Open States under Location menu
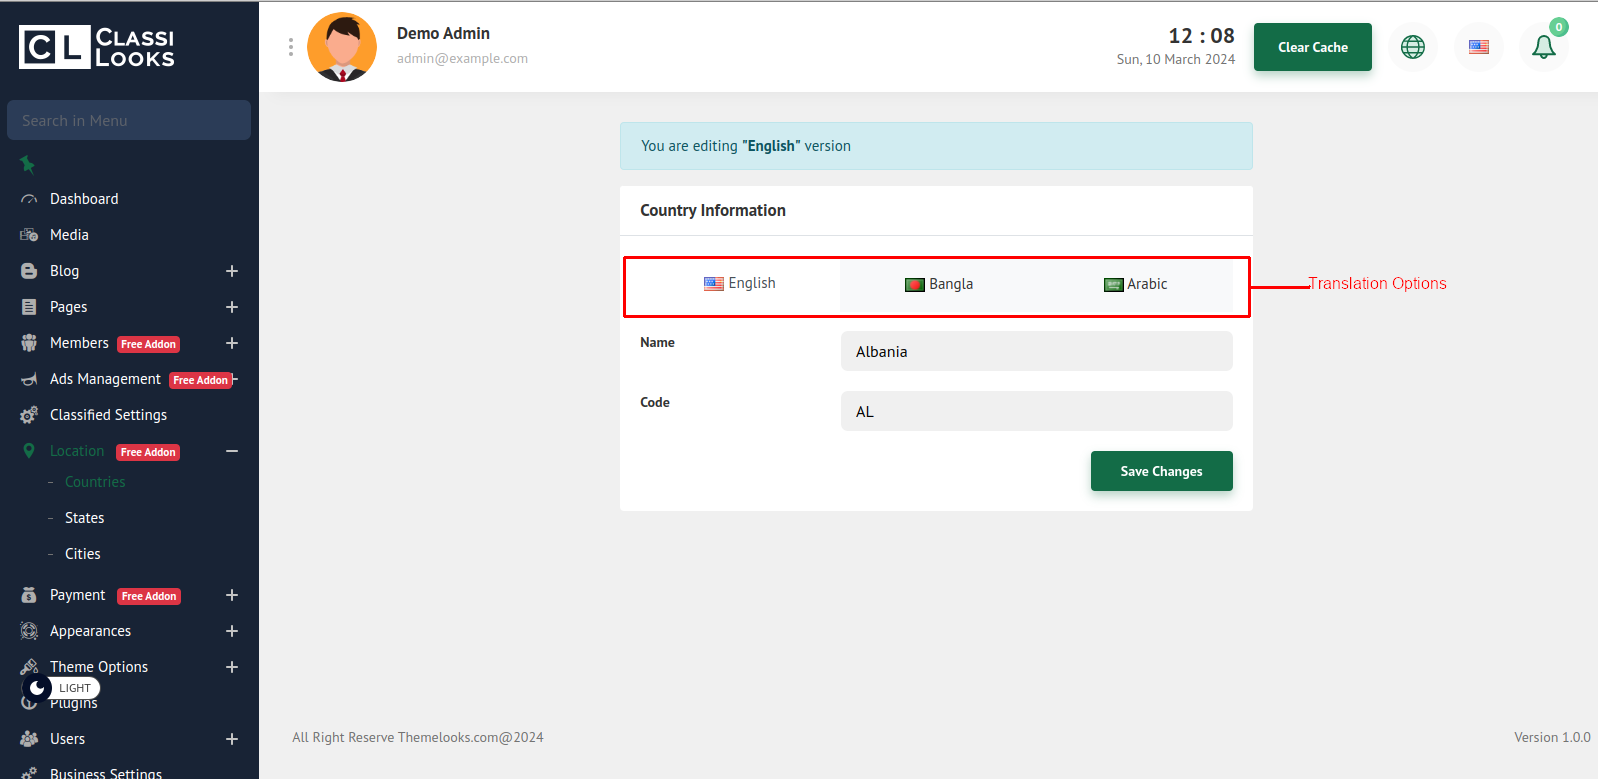Image resolution: width=1598 pixels, height=779 pixels. pyautogui.click(x=84, y=518)
